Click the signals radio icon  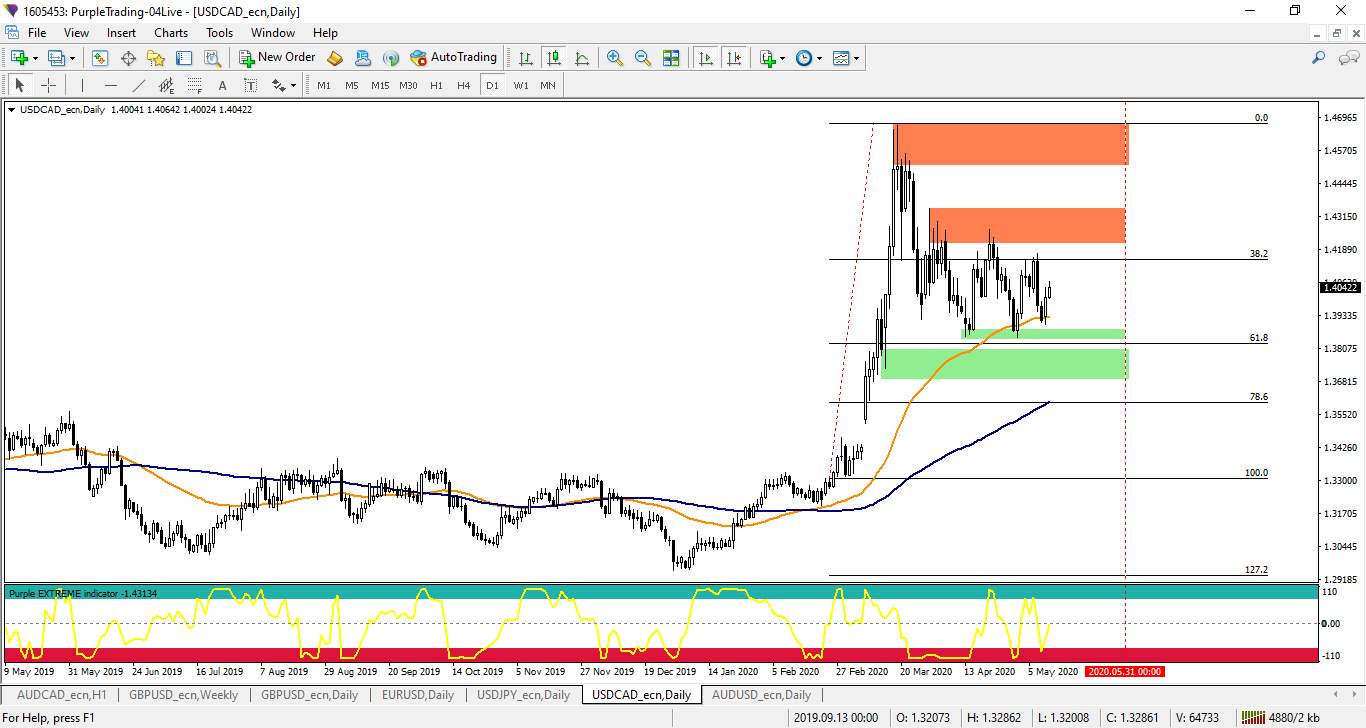[391, 58]
